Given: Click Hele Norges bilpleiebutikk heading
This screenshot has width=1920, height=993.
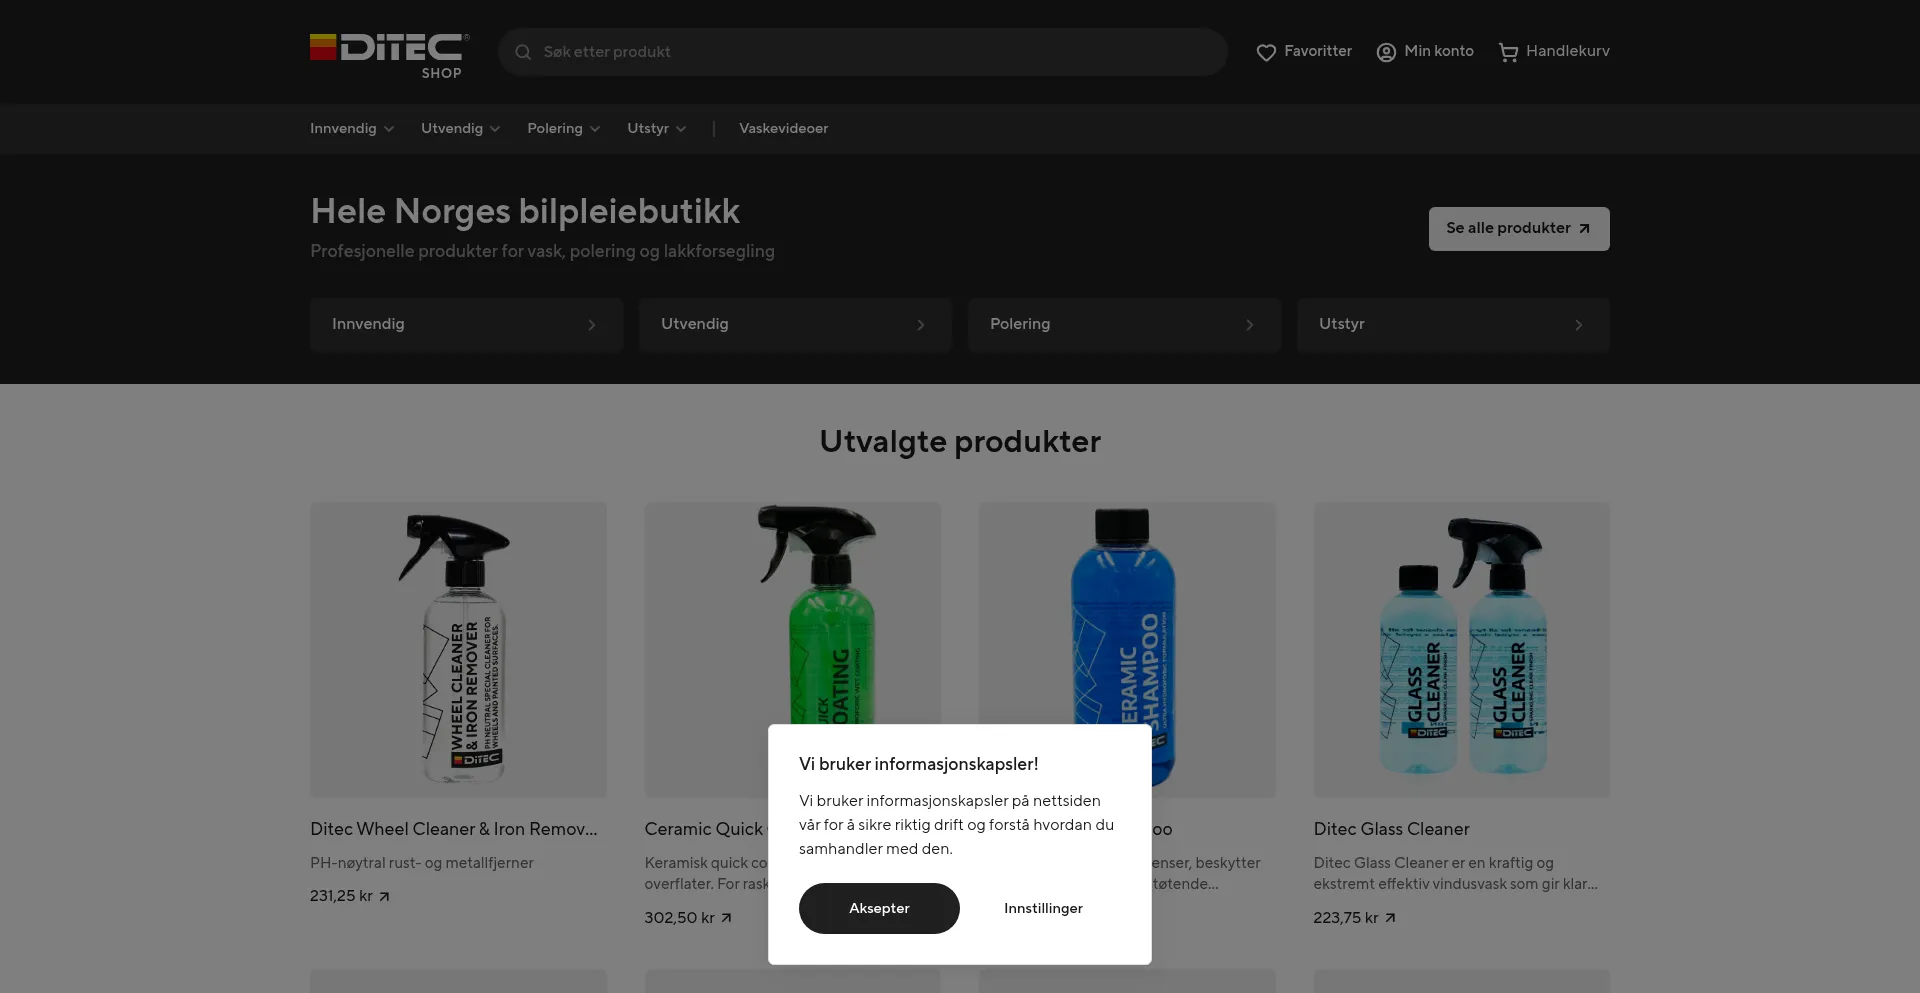Looking at the screenshot, I should 525,212.
